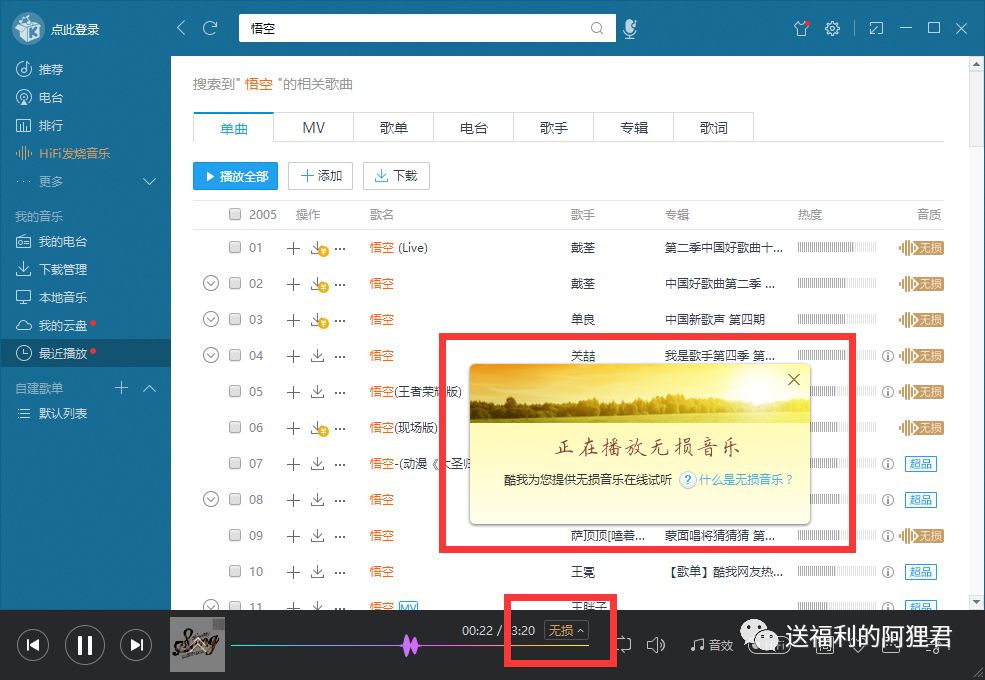Expand versions chevron on row 08
The width and height of the screenshot is (985, 680).
[x=211, y=500]
